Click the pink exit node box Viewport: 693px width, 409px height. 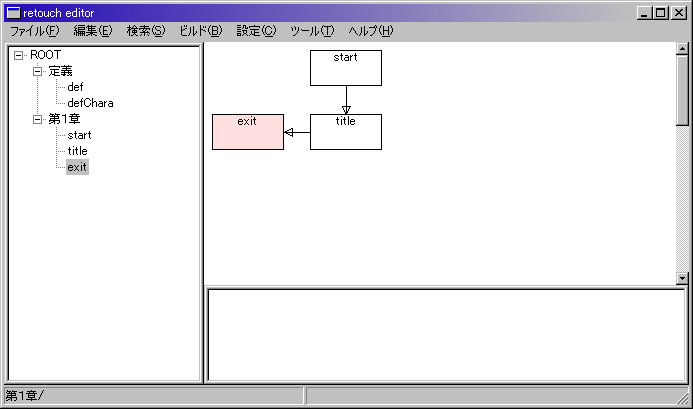point(248,132)
